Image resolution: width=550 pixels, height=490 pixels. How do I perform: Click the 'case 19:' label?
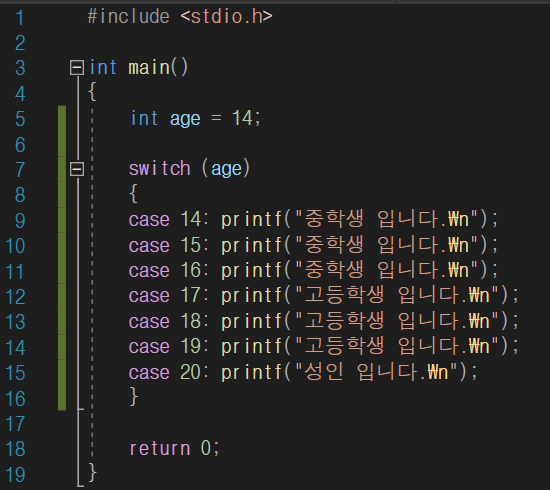(169, 347)
